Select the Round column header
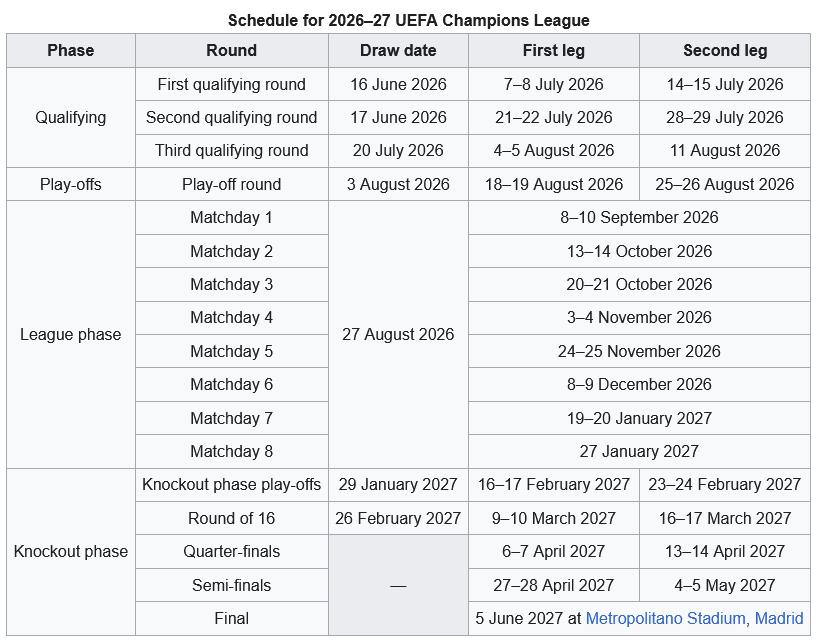 point(232,51)
